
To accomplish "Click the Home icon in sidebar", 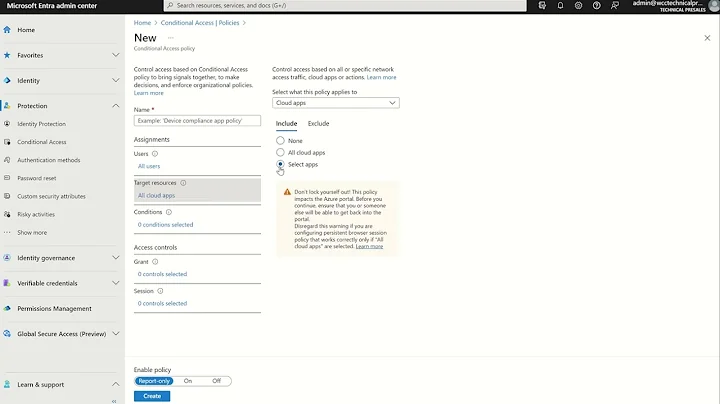I will pyautogui.click(x=7, y=30).
